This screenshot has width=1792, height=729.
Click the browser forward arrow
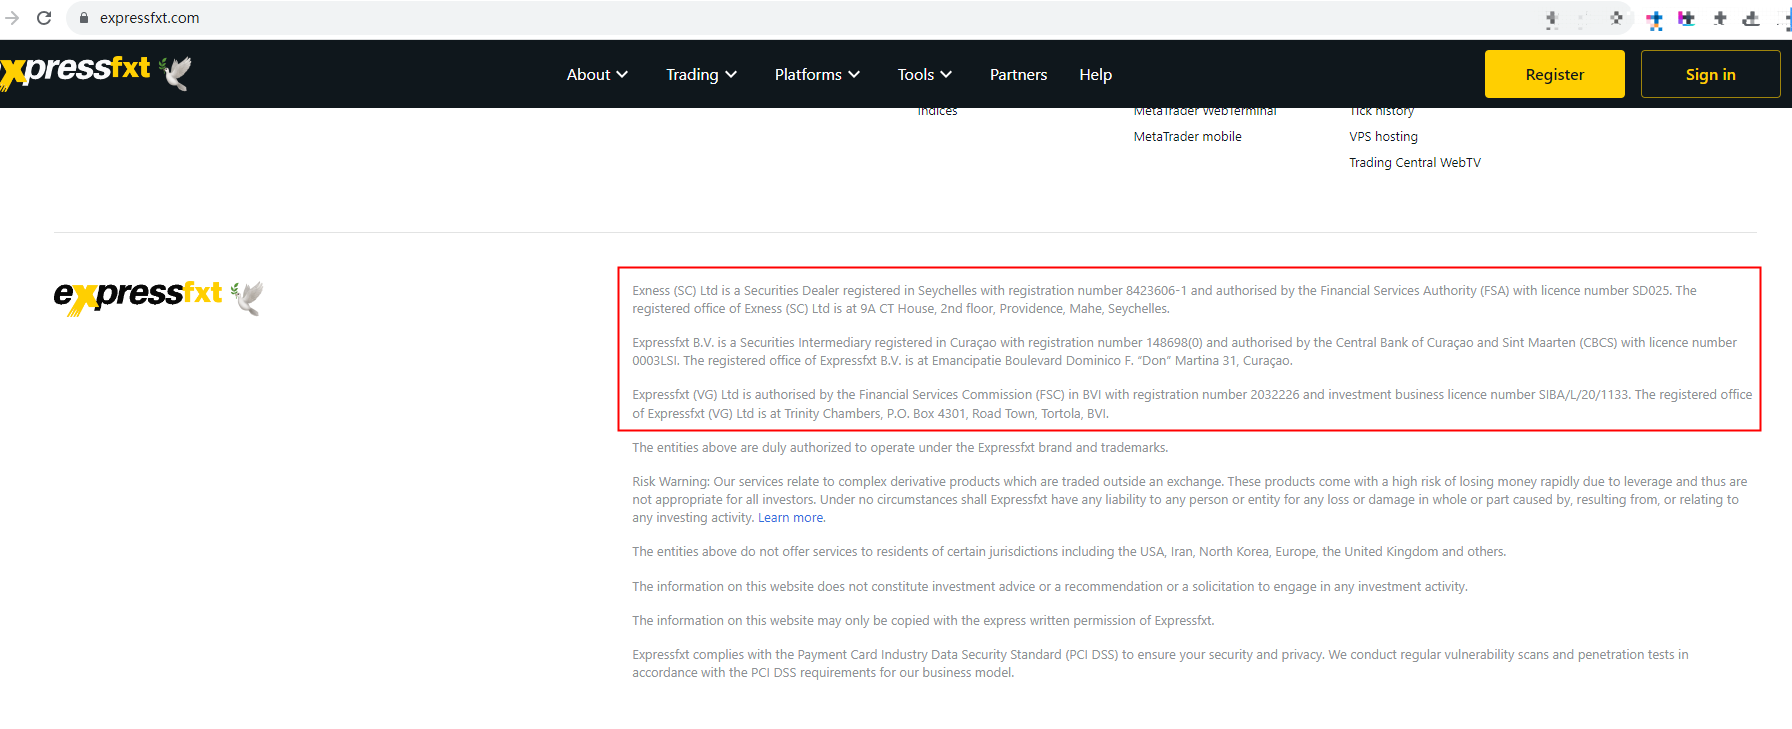(x=12, y=18)
